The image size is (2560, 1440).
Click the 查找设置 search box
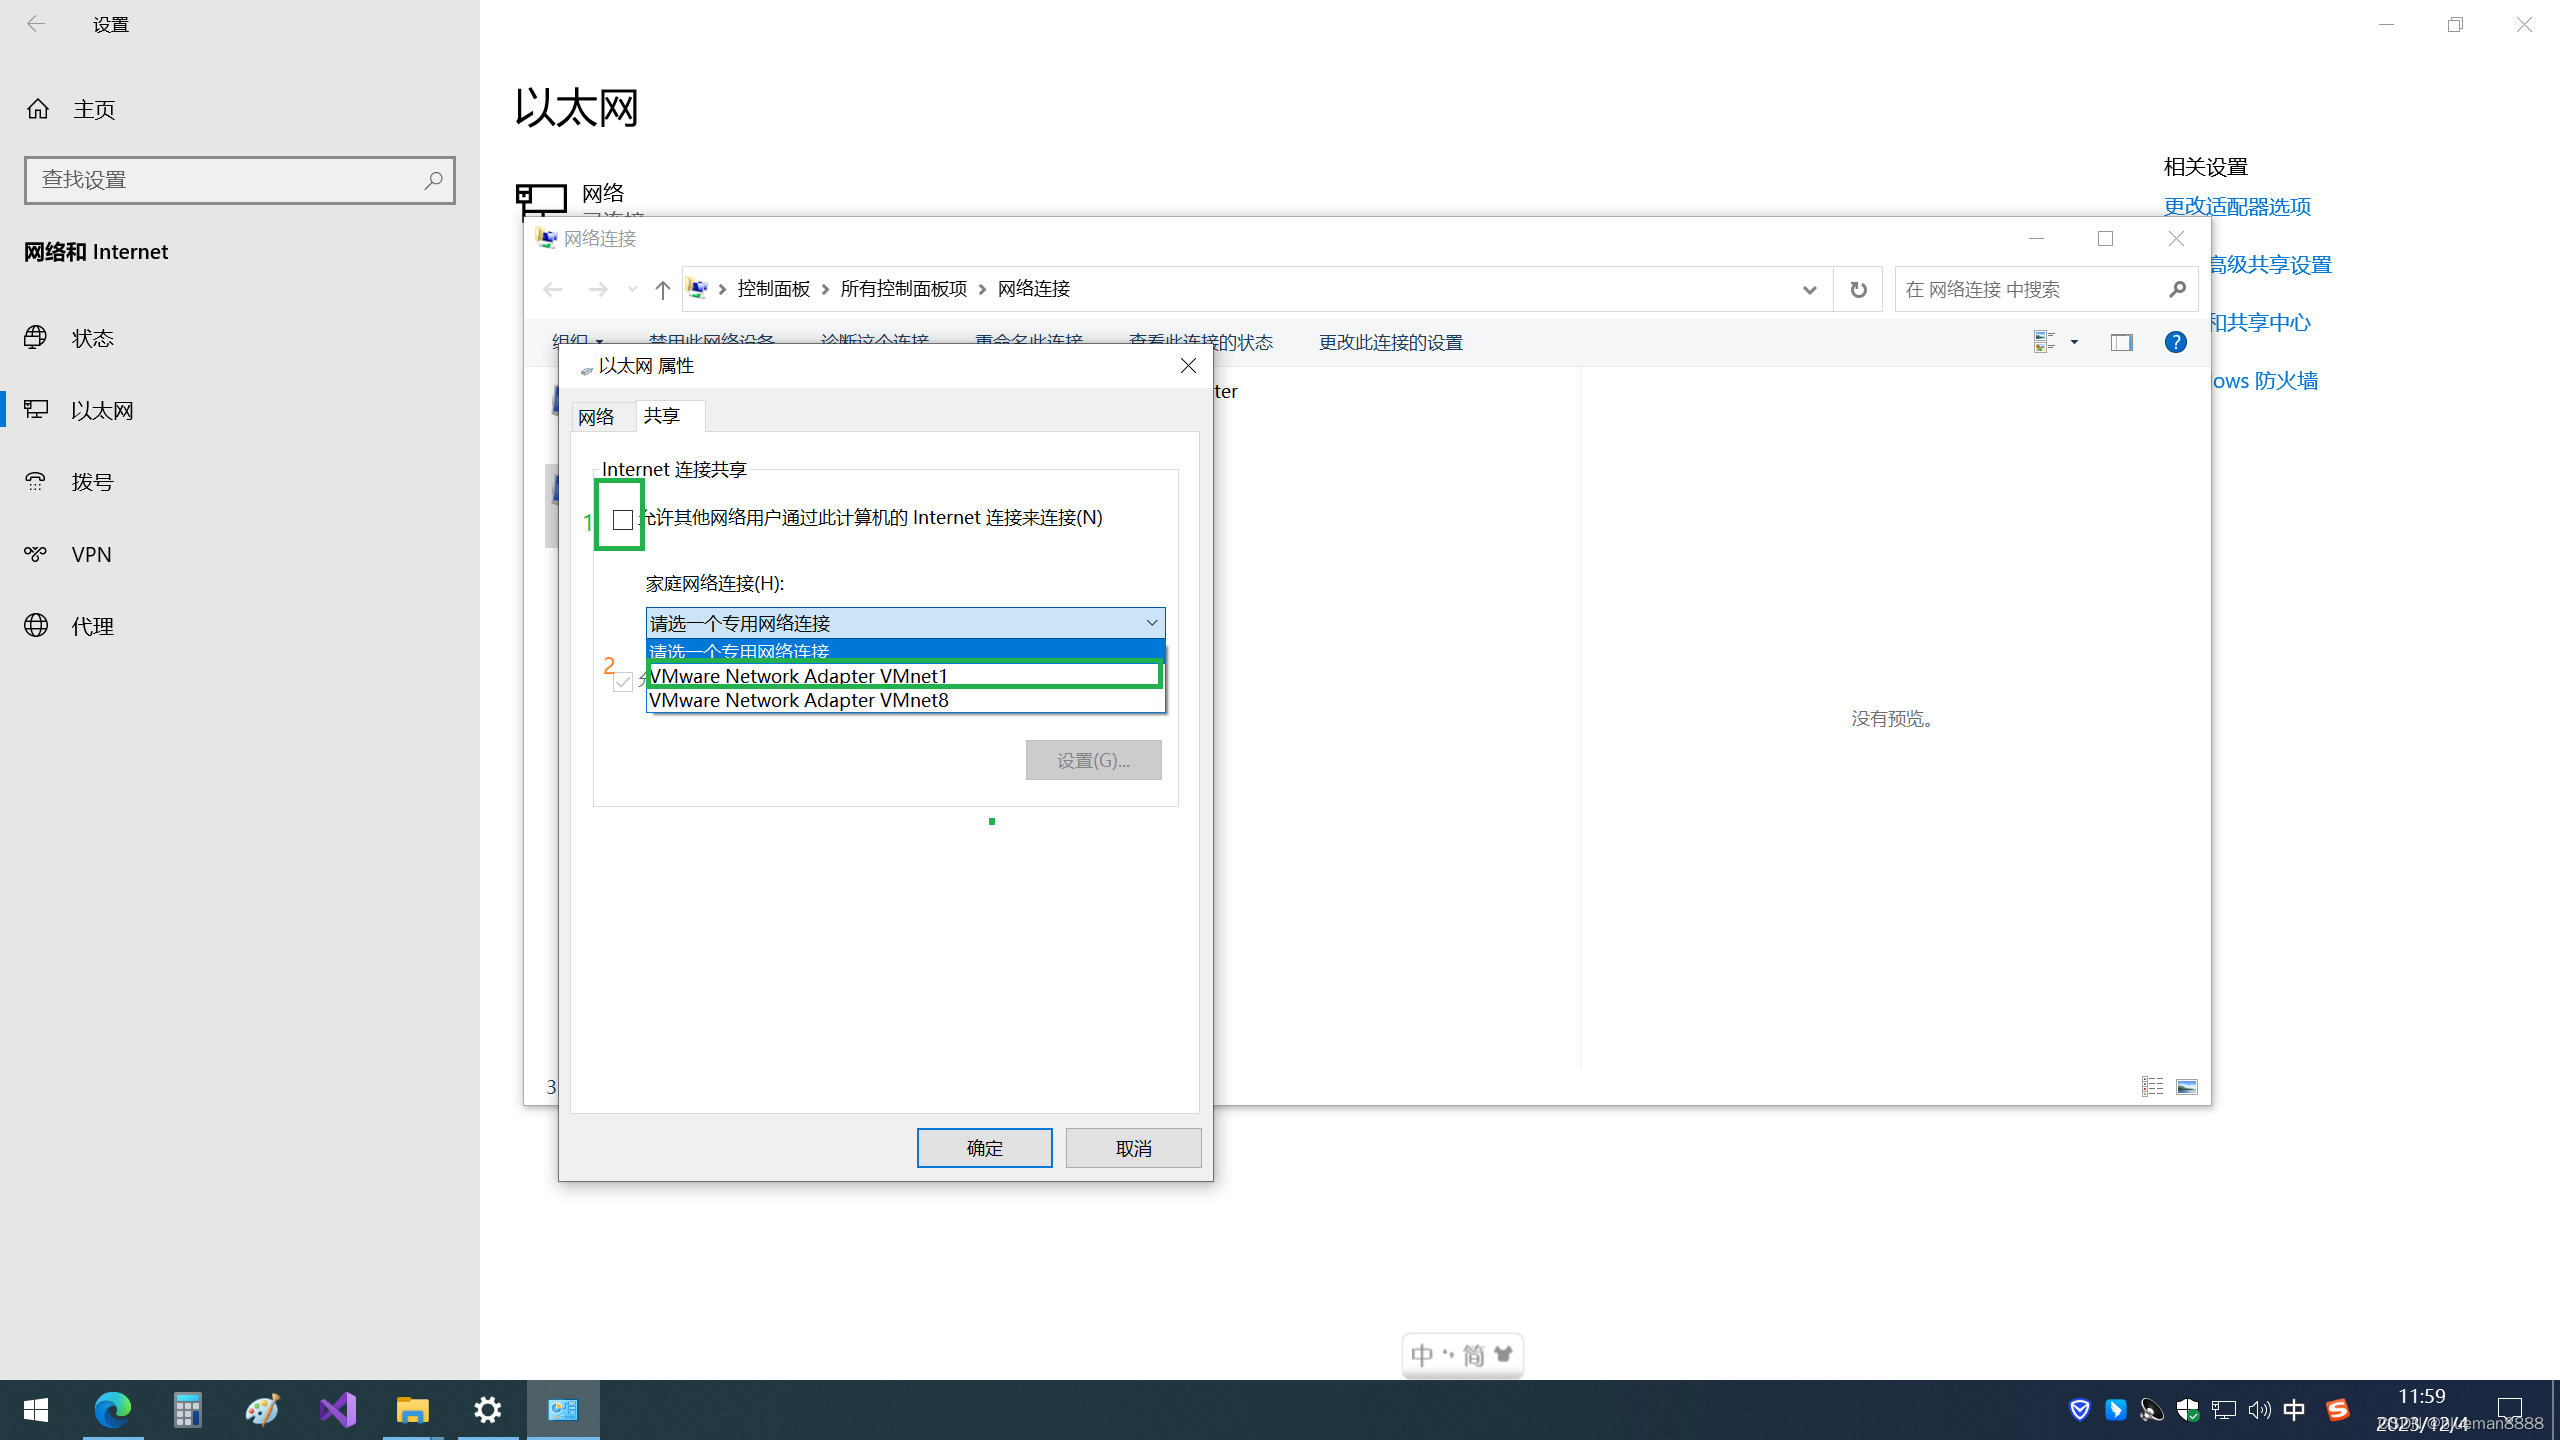240,180
